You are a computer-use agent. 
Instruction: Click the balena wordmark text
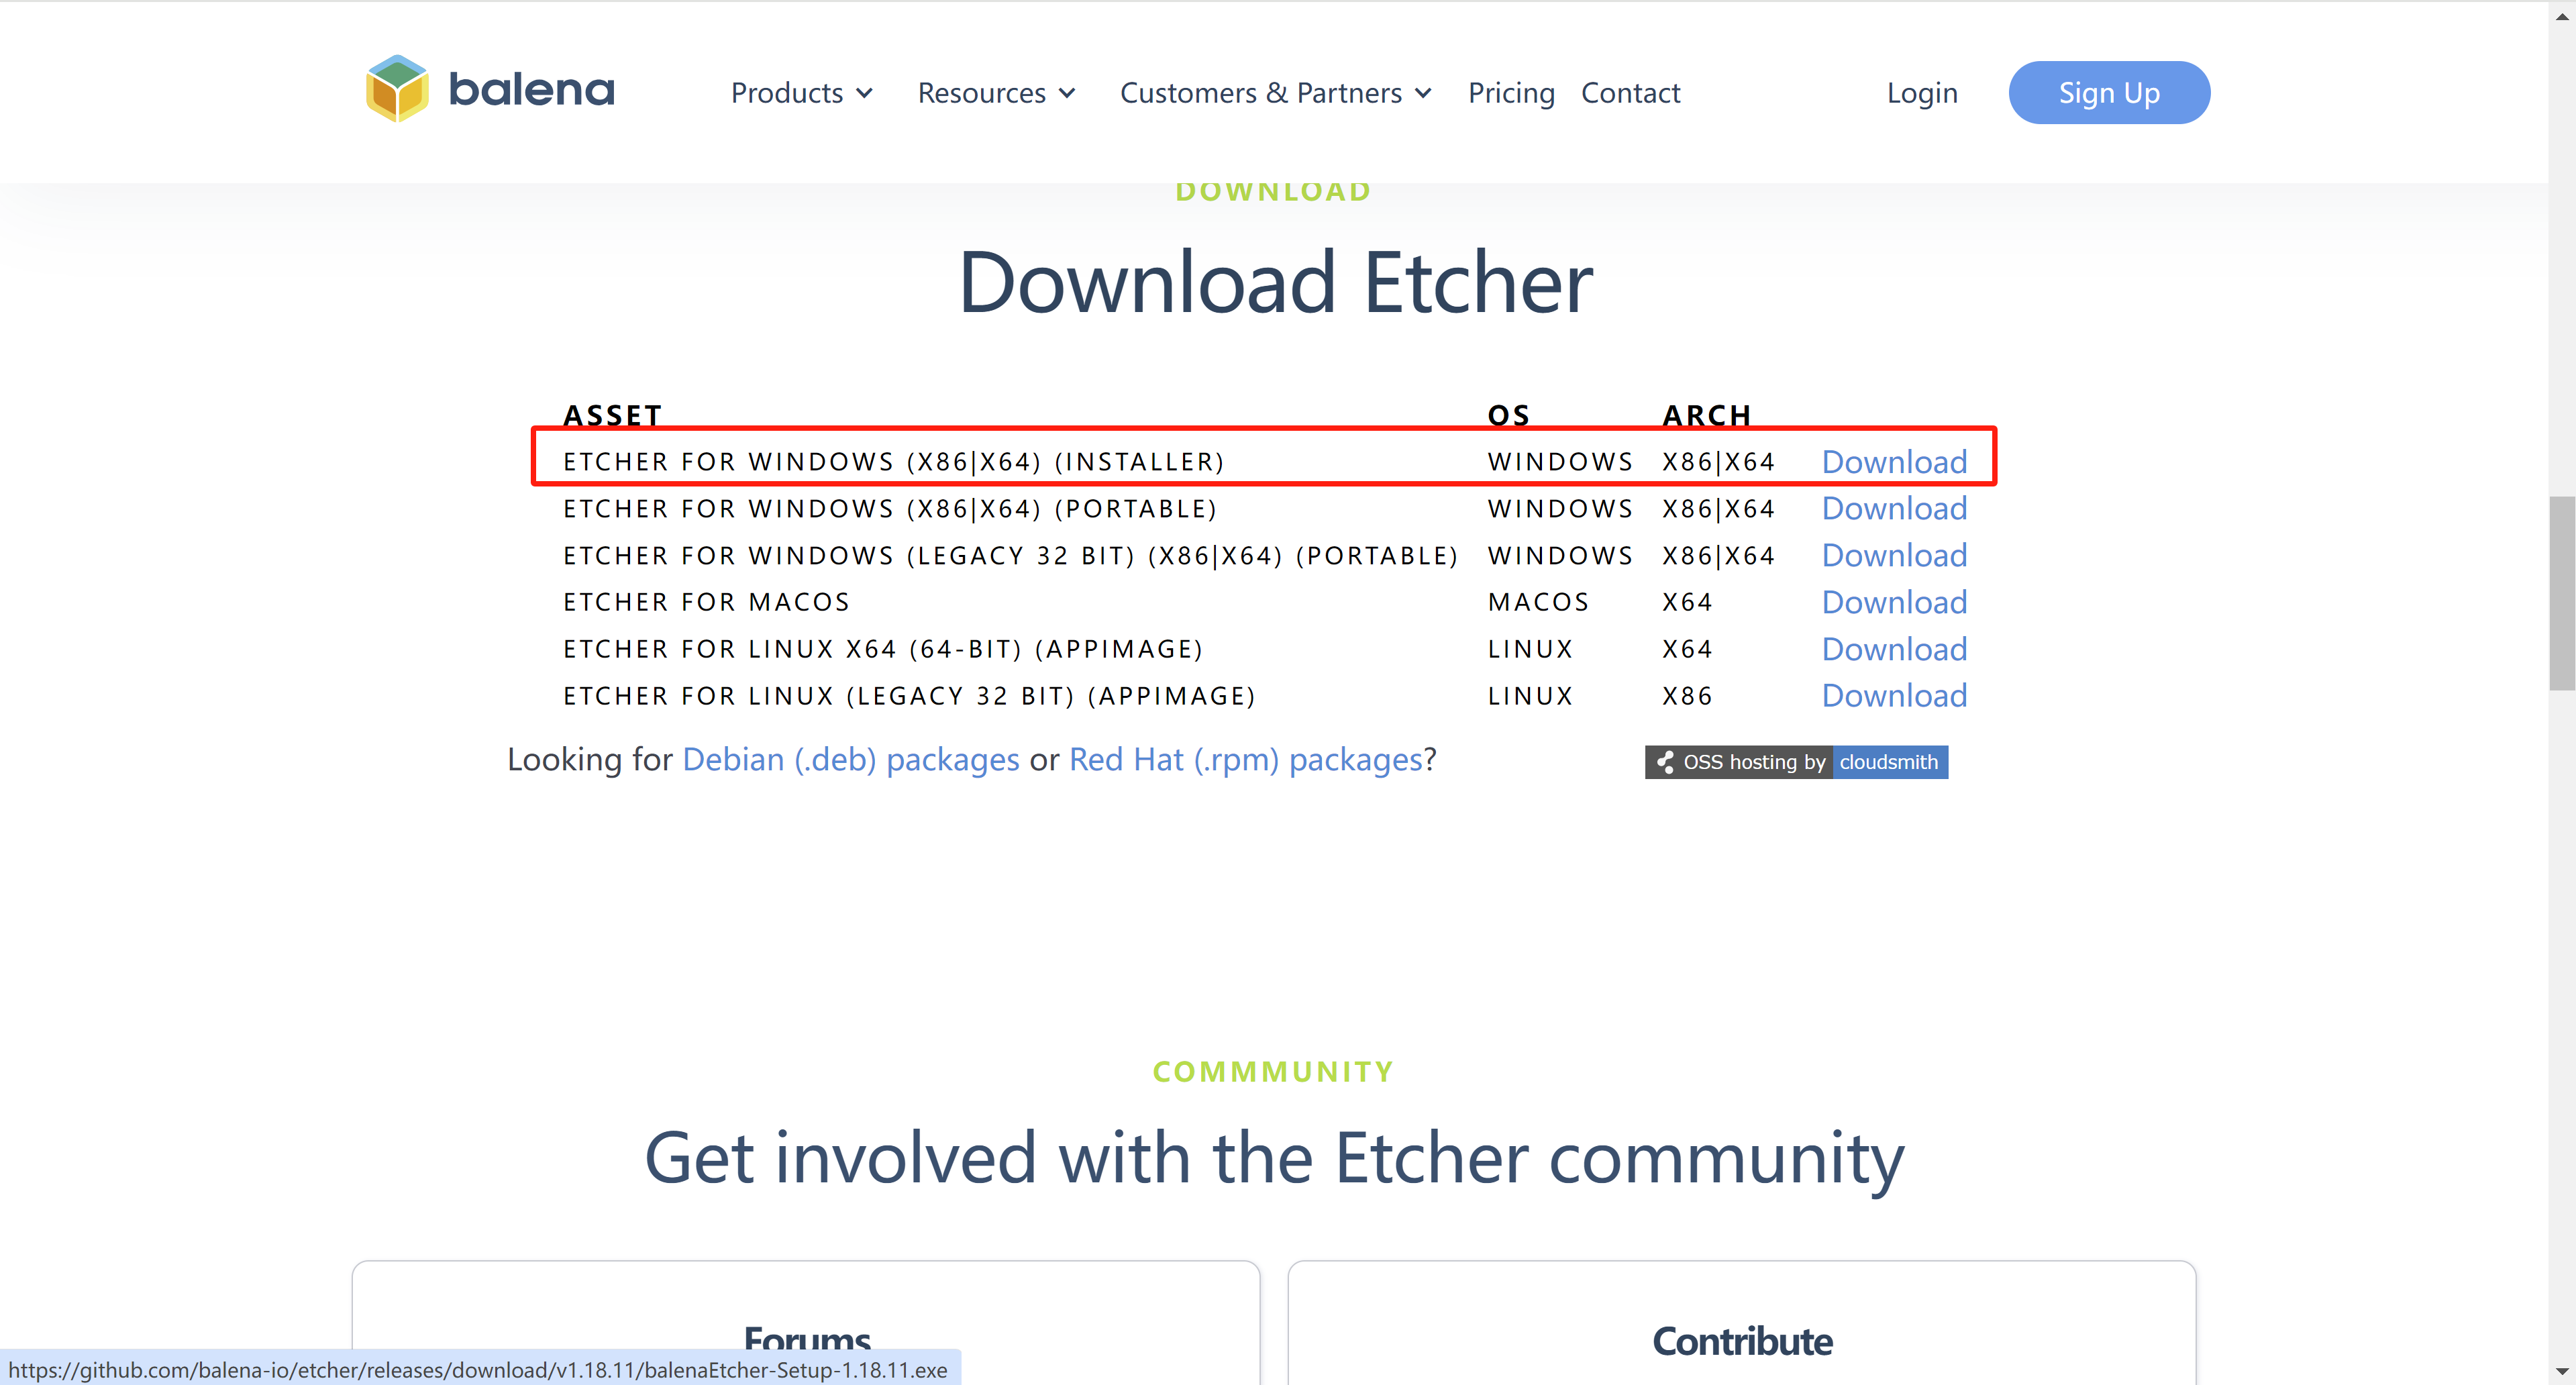[x=531, y=90]
